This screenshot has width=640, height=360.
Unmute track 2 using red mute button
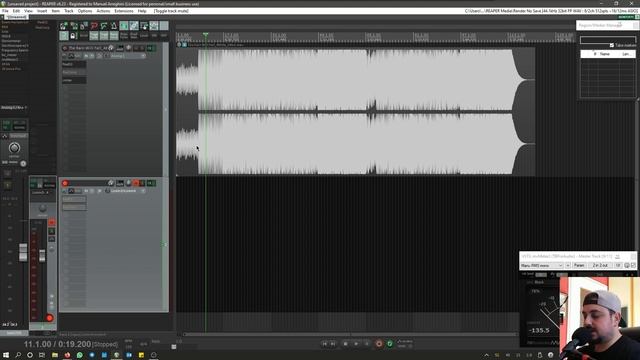tap(136, 183)
